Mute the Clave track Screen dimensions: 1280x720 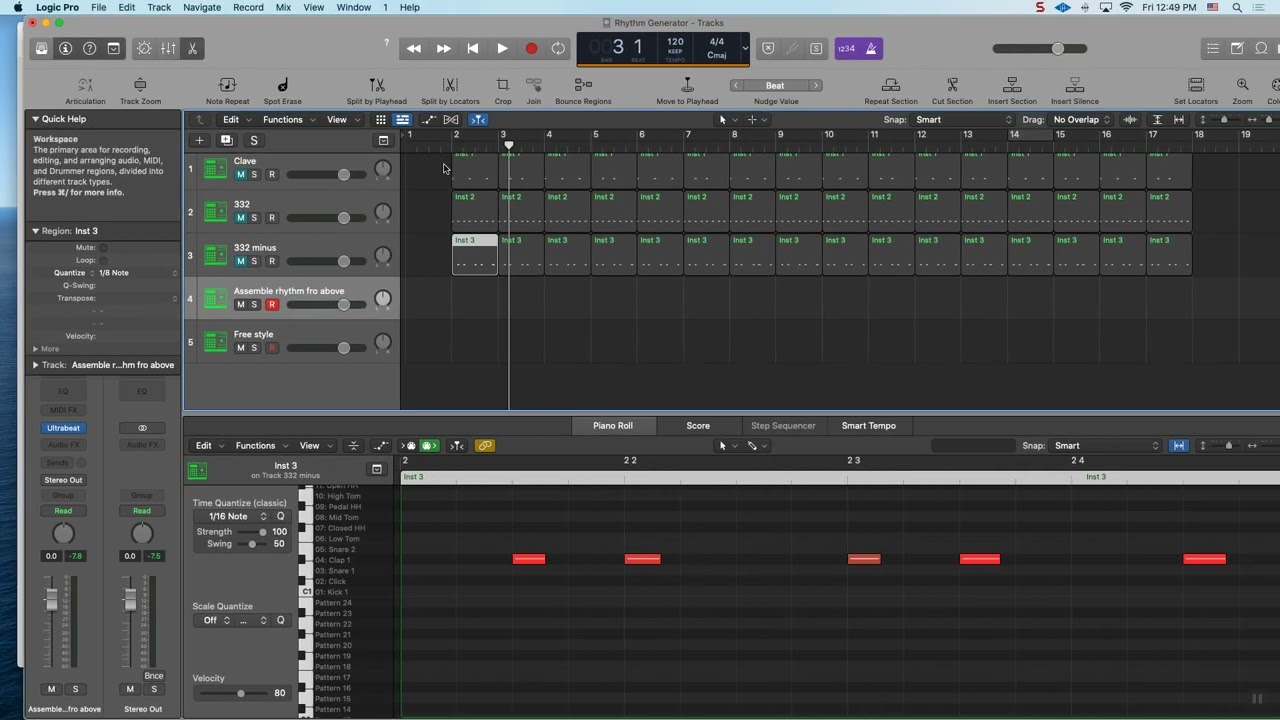[x=240, y=175]
